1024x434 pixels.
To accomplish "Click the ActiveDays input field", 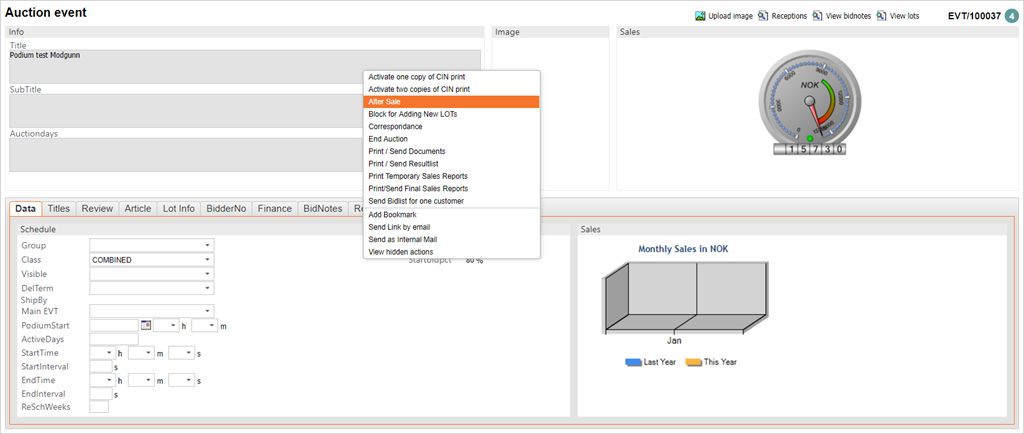I will coord(113,339).
